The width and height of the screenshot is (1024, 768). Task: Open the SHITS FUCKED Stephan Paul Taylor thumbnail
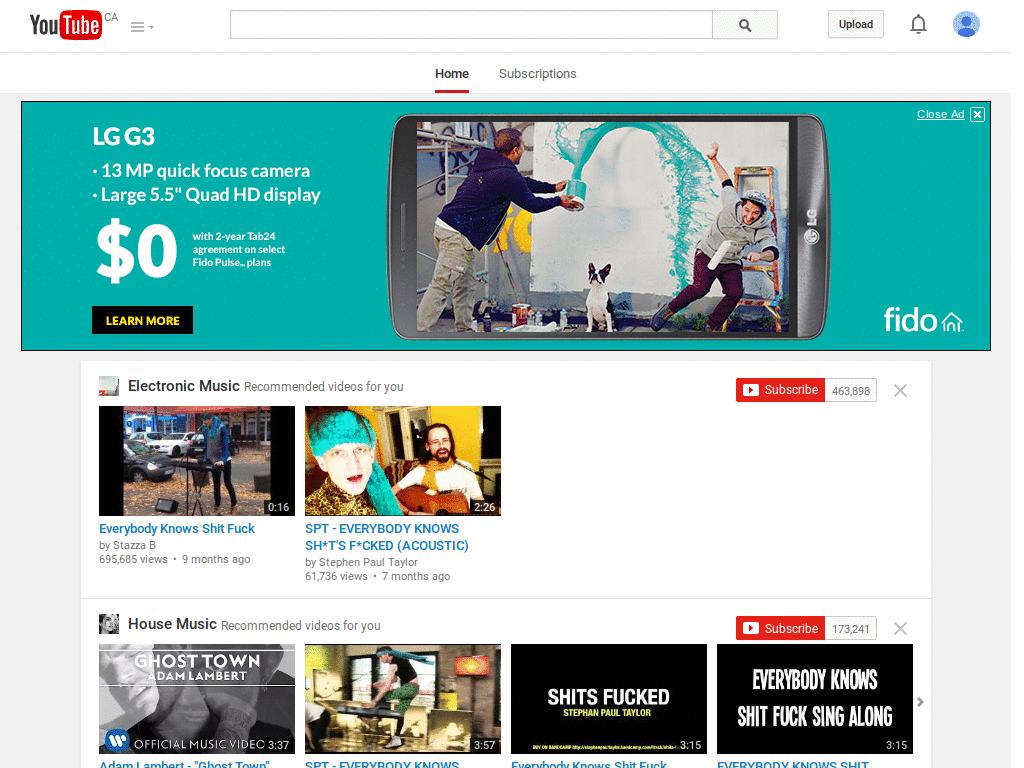tap(609, 699)
